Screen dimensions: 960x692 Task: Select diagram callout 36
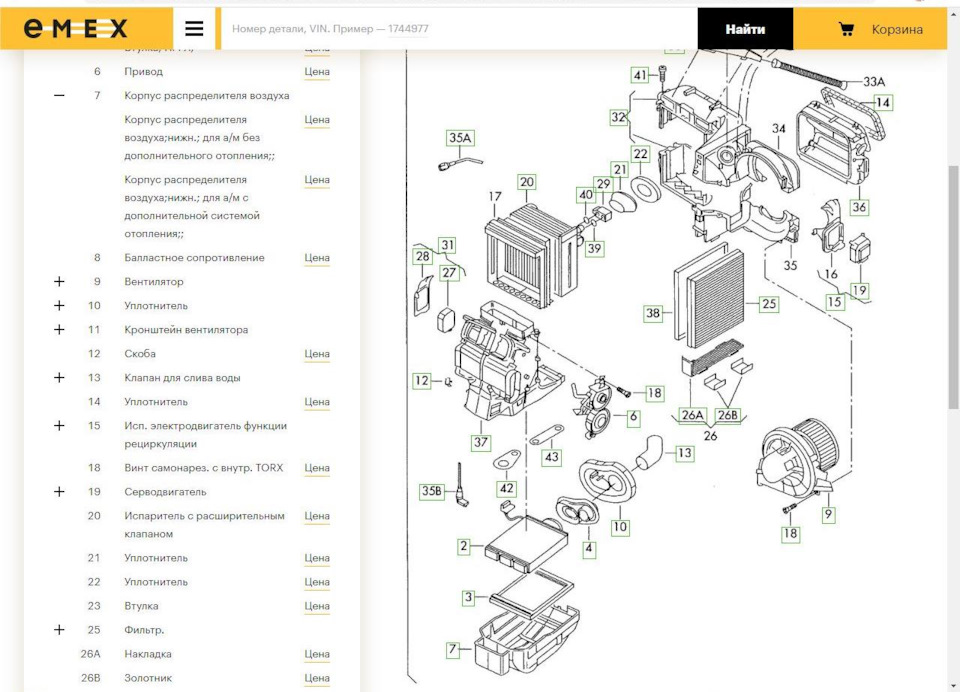[859, 207]
